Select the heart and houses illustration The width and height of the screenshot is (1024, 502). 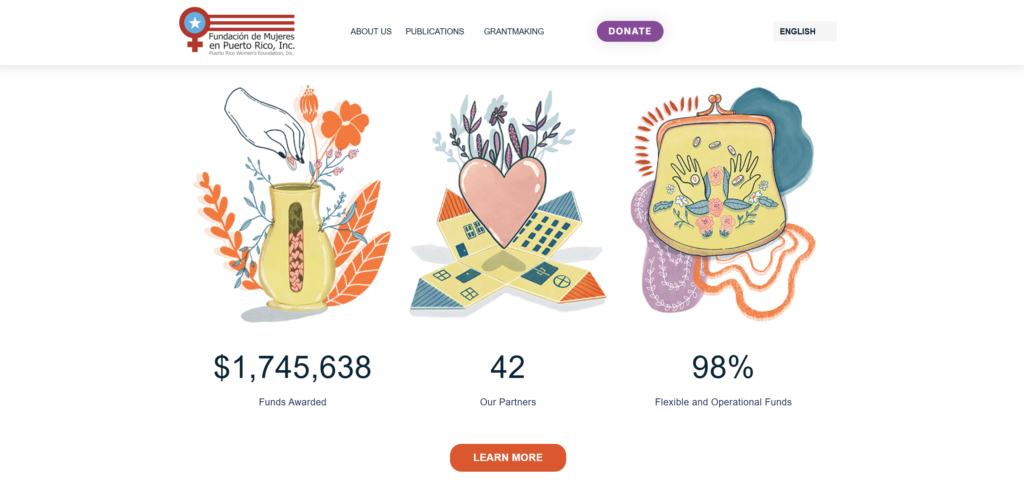[507, 204]
